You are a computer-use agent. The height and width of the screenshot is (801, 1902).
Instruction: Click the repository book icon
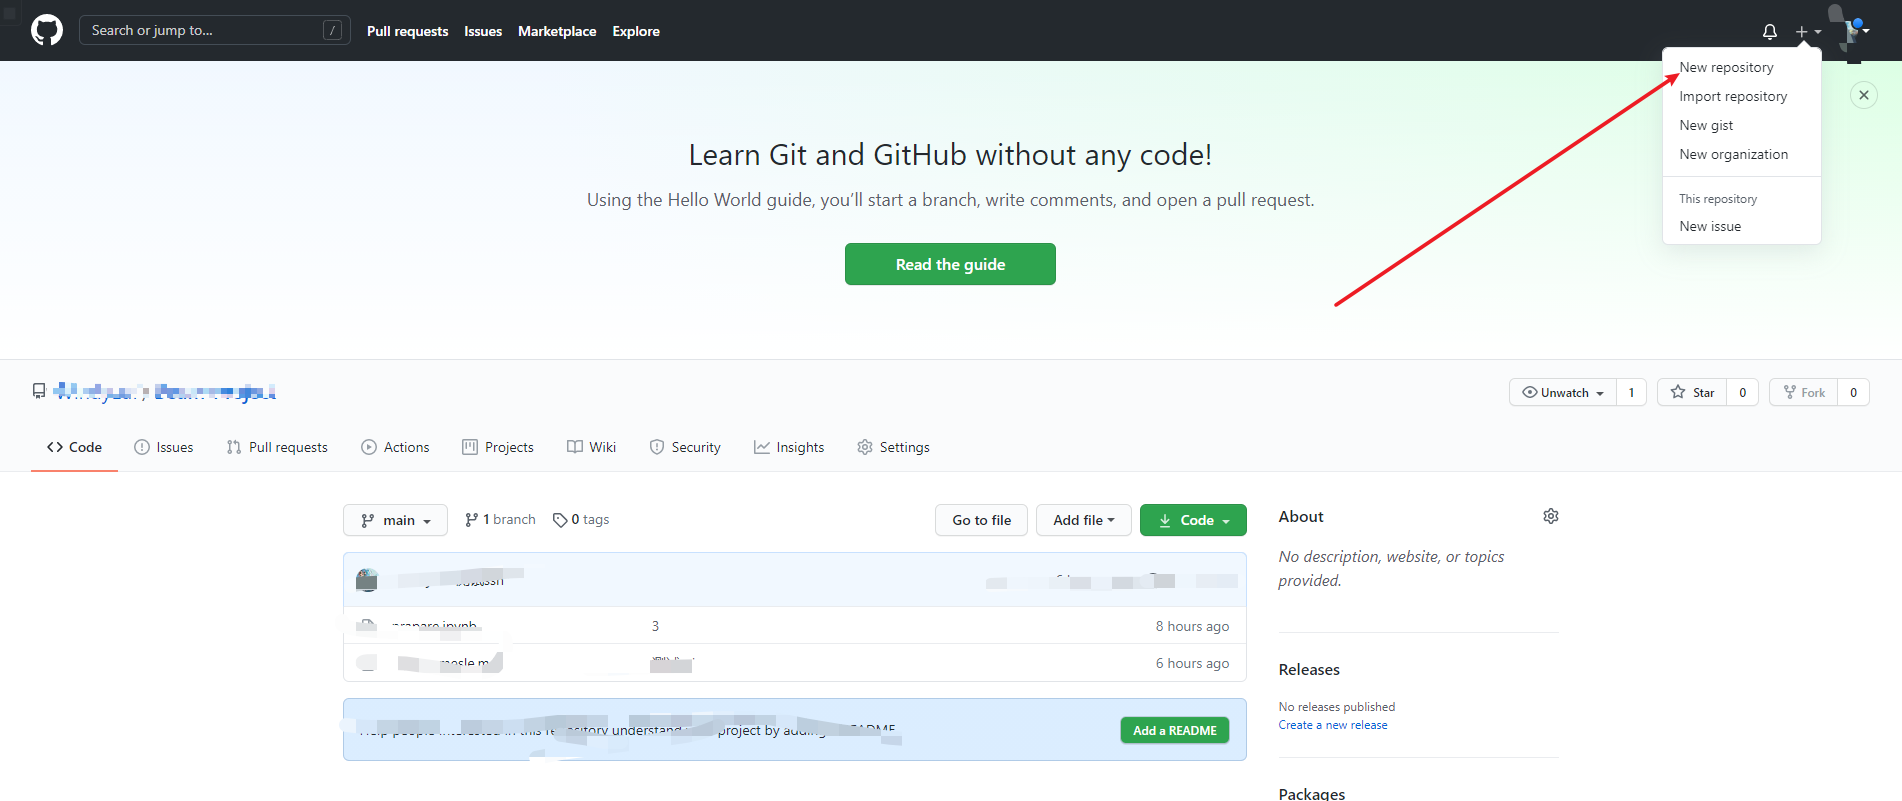(39, 391)
